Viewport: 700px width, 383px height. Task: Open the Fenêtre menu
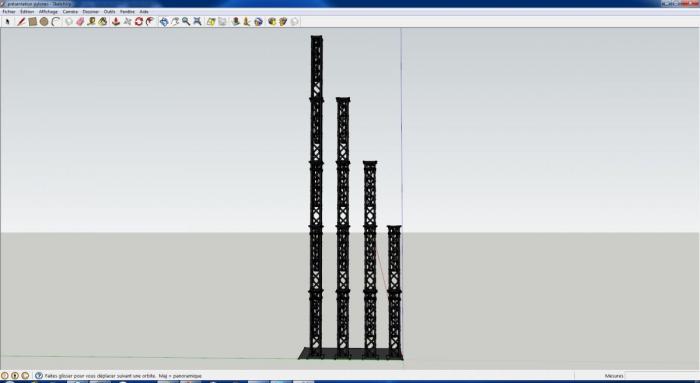pyautogui.click(x=127, y=12)
